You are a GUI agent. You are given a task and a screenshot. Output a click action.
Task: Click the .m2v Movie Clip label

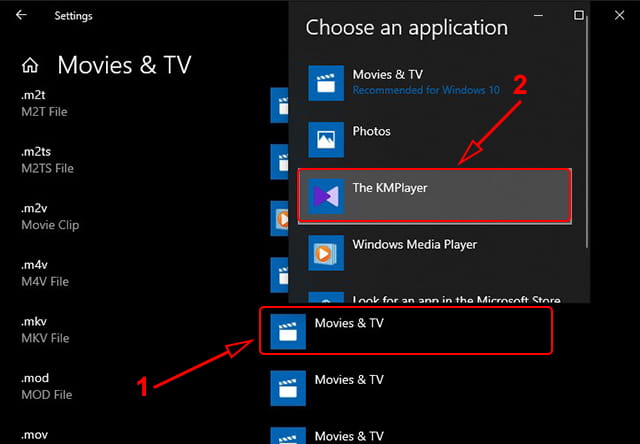tap(50, 217)
